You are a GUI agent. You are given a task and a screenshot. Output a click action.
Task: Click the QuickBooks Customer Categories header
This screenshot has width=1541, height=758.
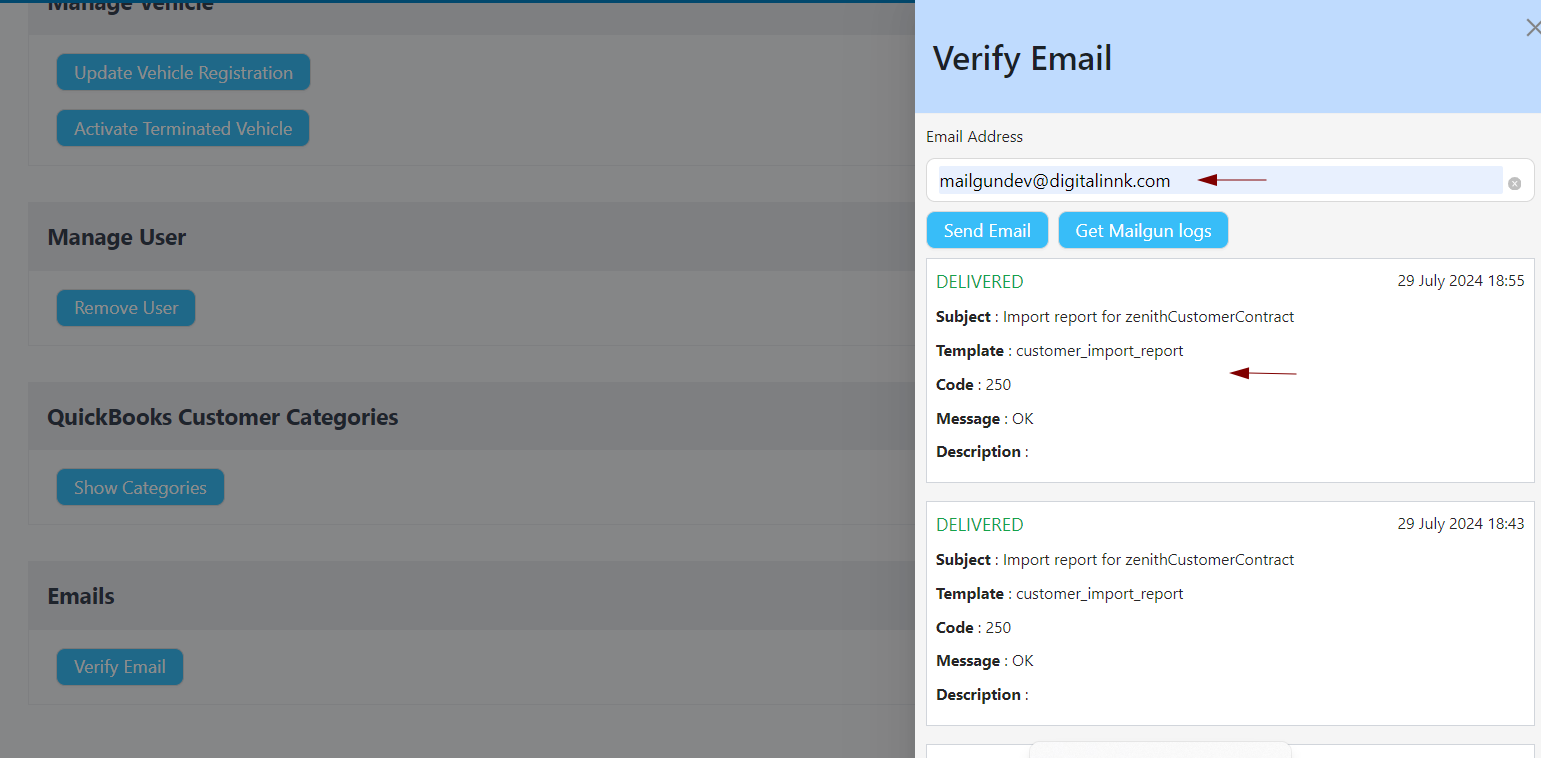pyautogui.click(x=222, y=417)
